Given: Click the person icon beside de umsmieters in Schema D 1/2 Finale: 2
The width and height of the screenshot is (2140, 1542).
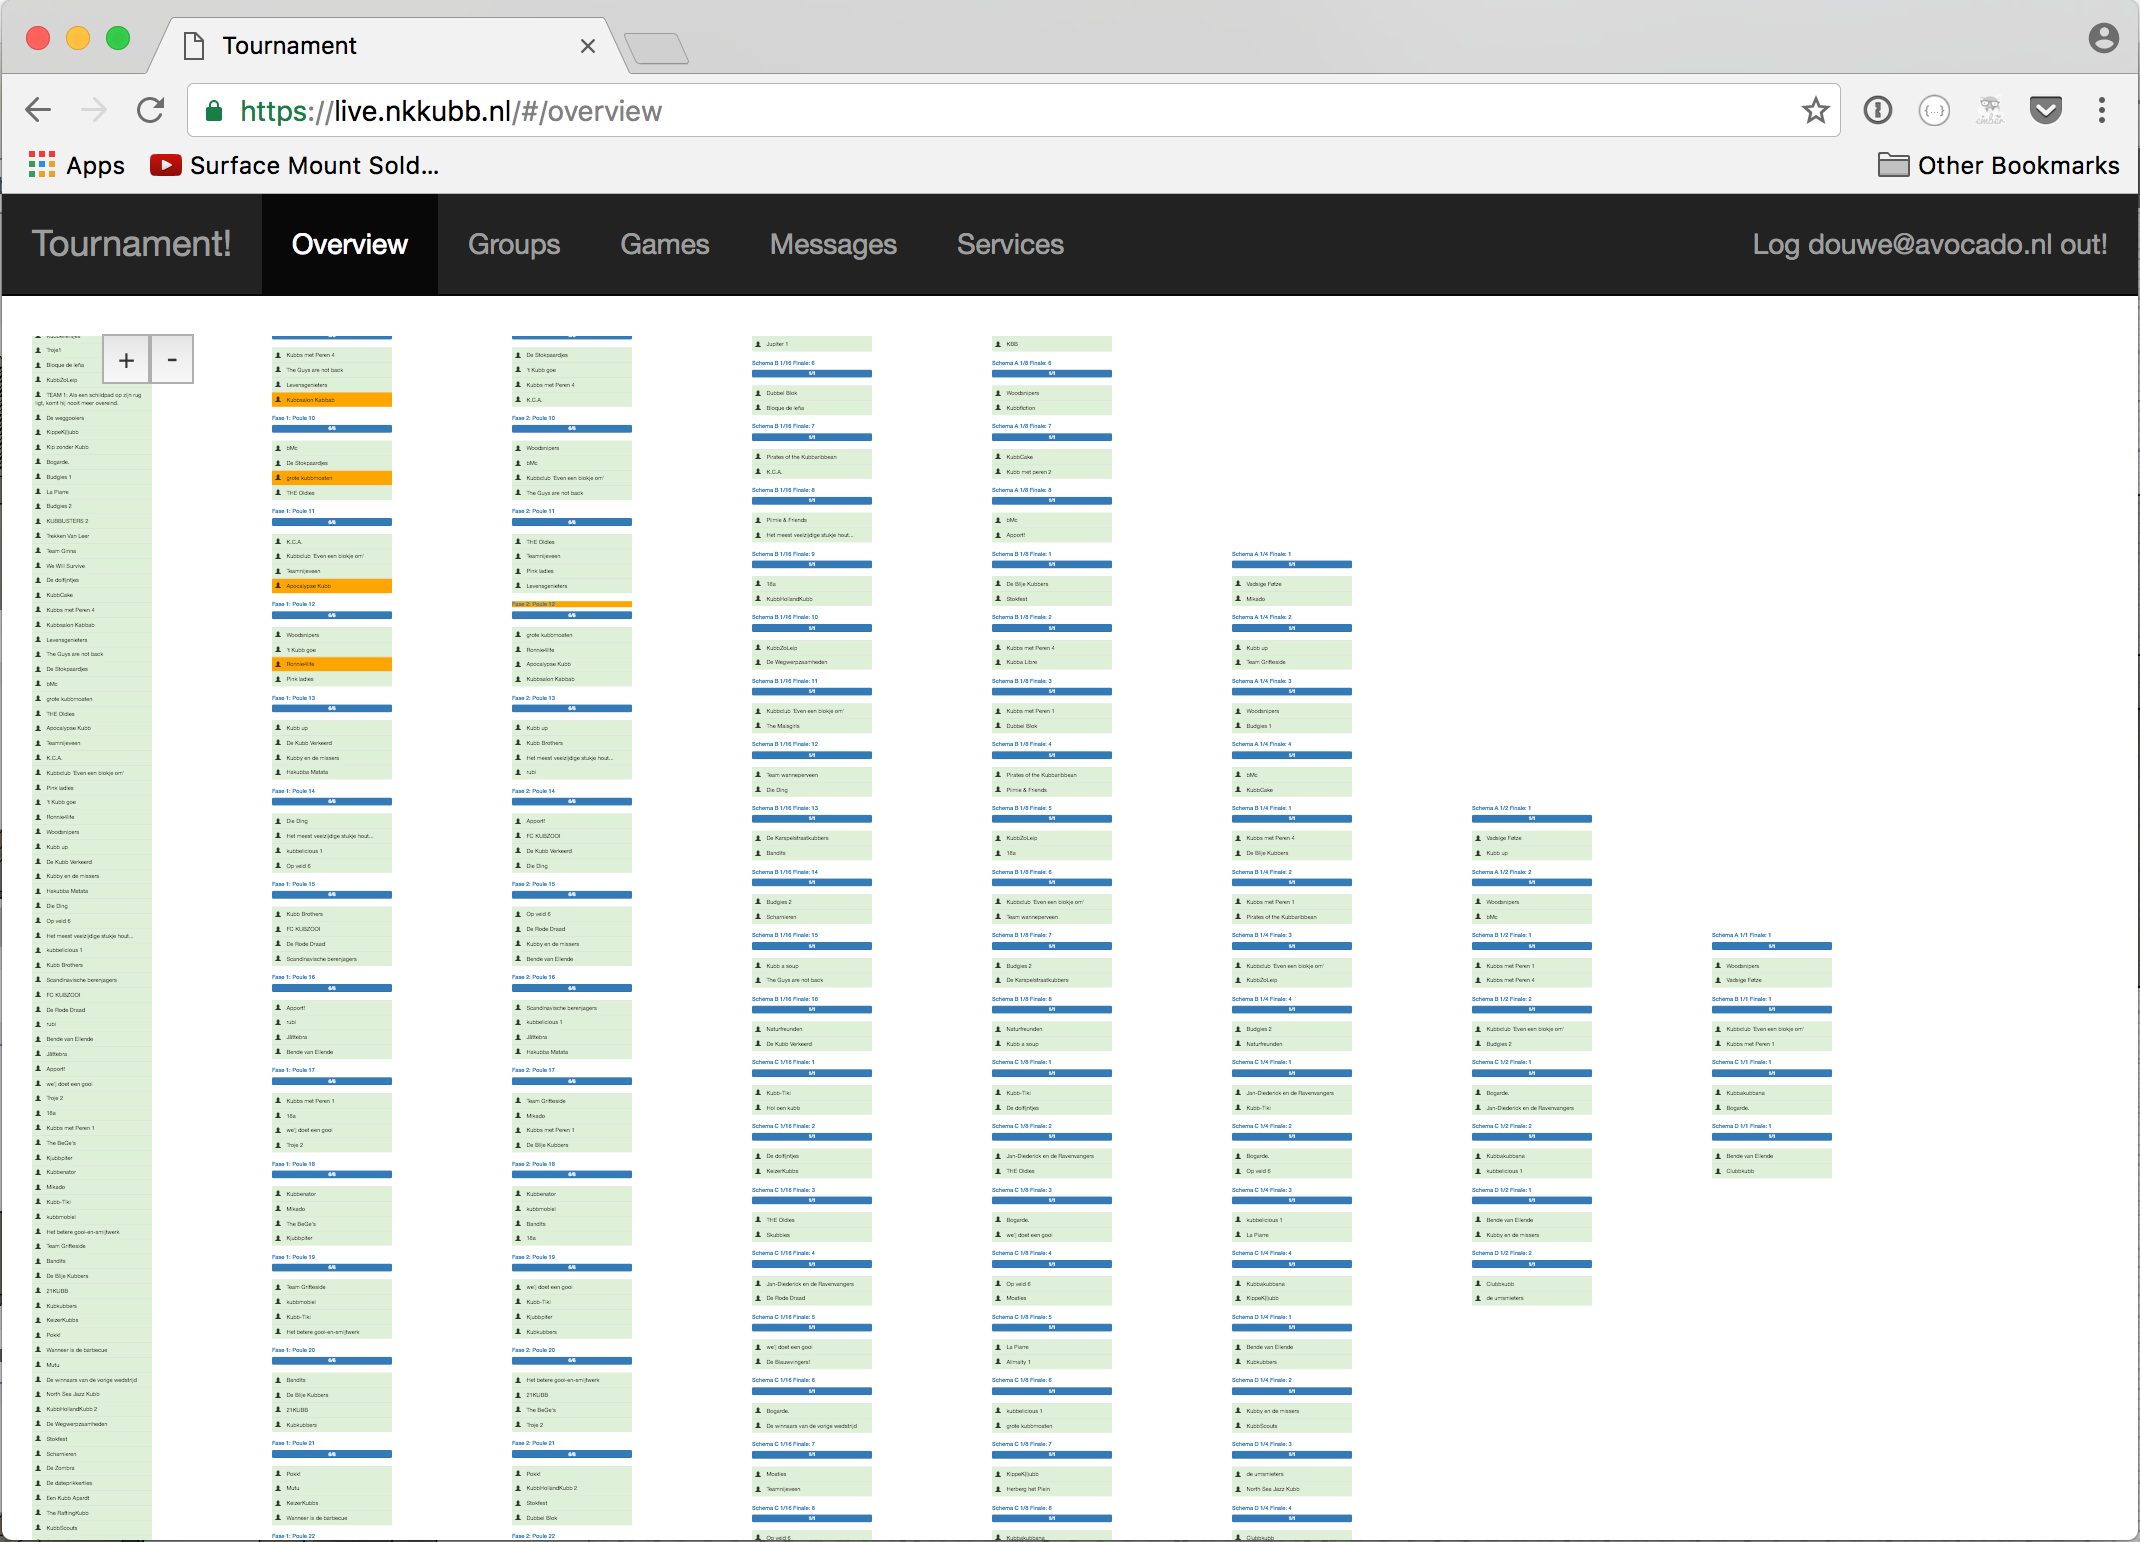Looking at the screenshot, I should click(x=1478, y=1298).
